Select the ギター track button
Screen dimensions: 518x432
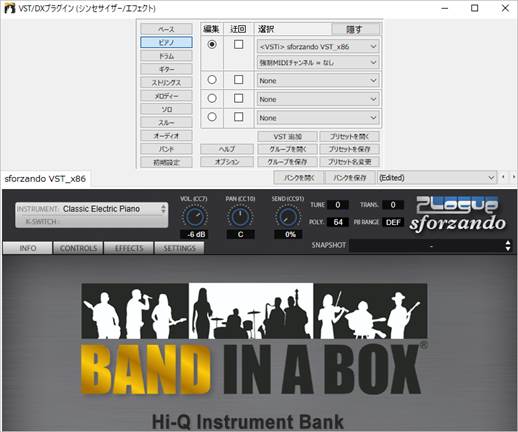click(166, 69)
